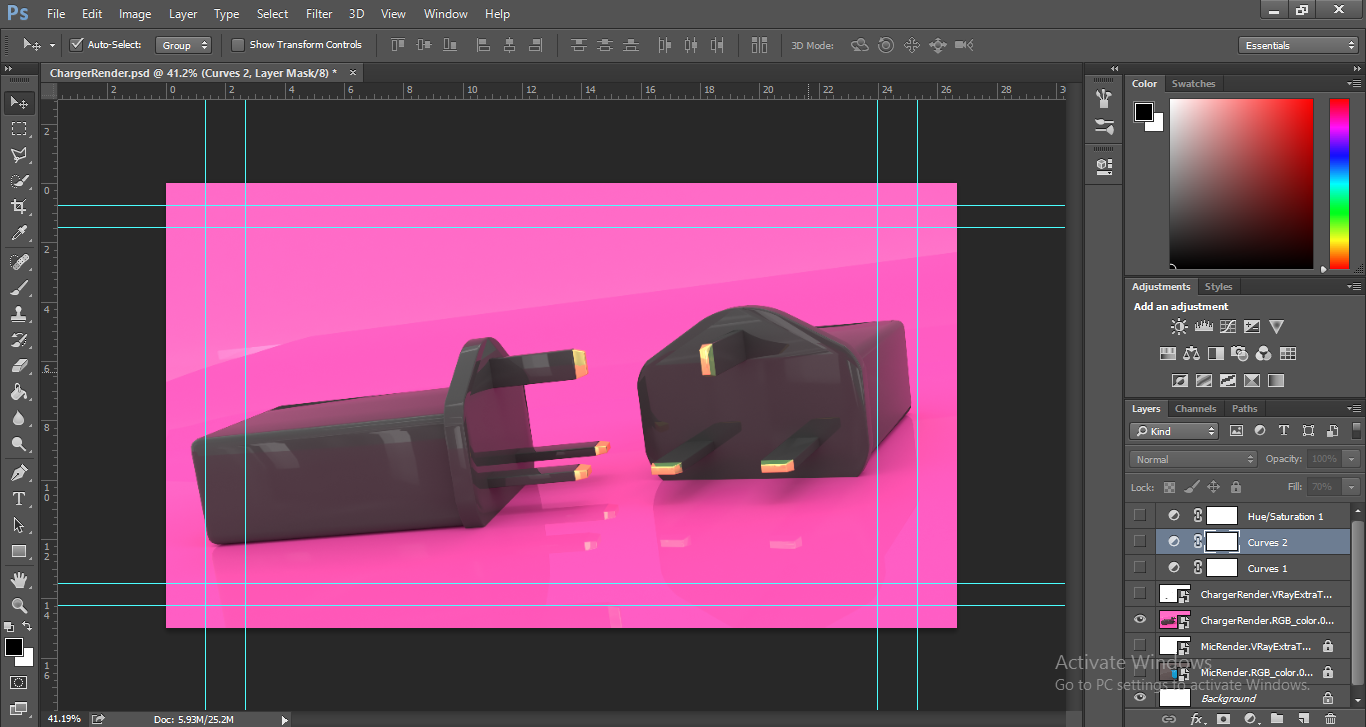Select the Crop tool
The height and width of the screenshot is (727, 1366).
19,207
